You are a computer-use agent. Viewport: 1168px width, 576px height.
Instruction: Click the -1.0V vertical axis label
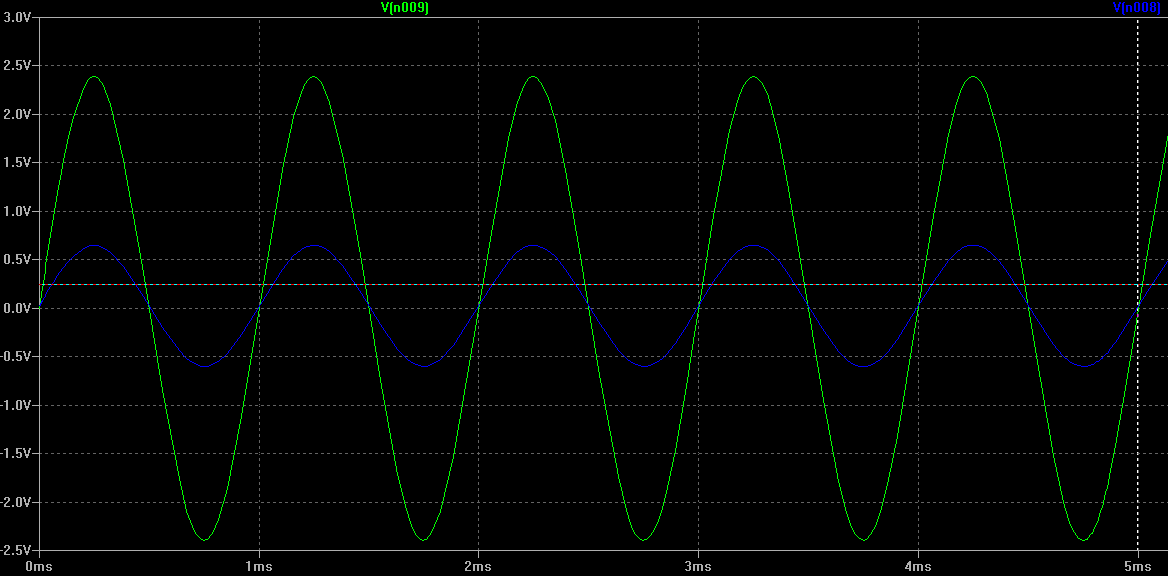coord(15,405)
